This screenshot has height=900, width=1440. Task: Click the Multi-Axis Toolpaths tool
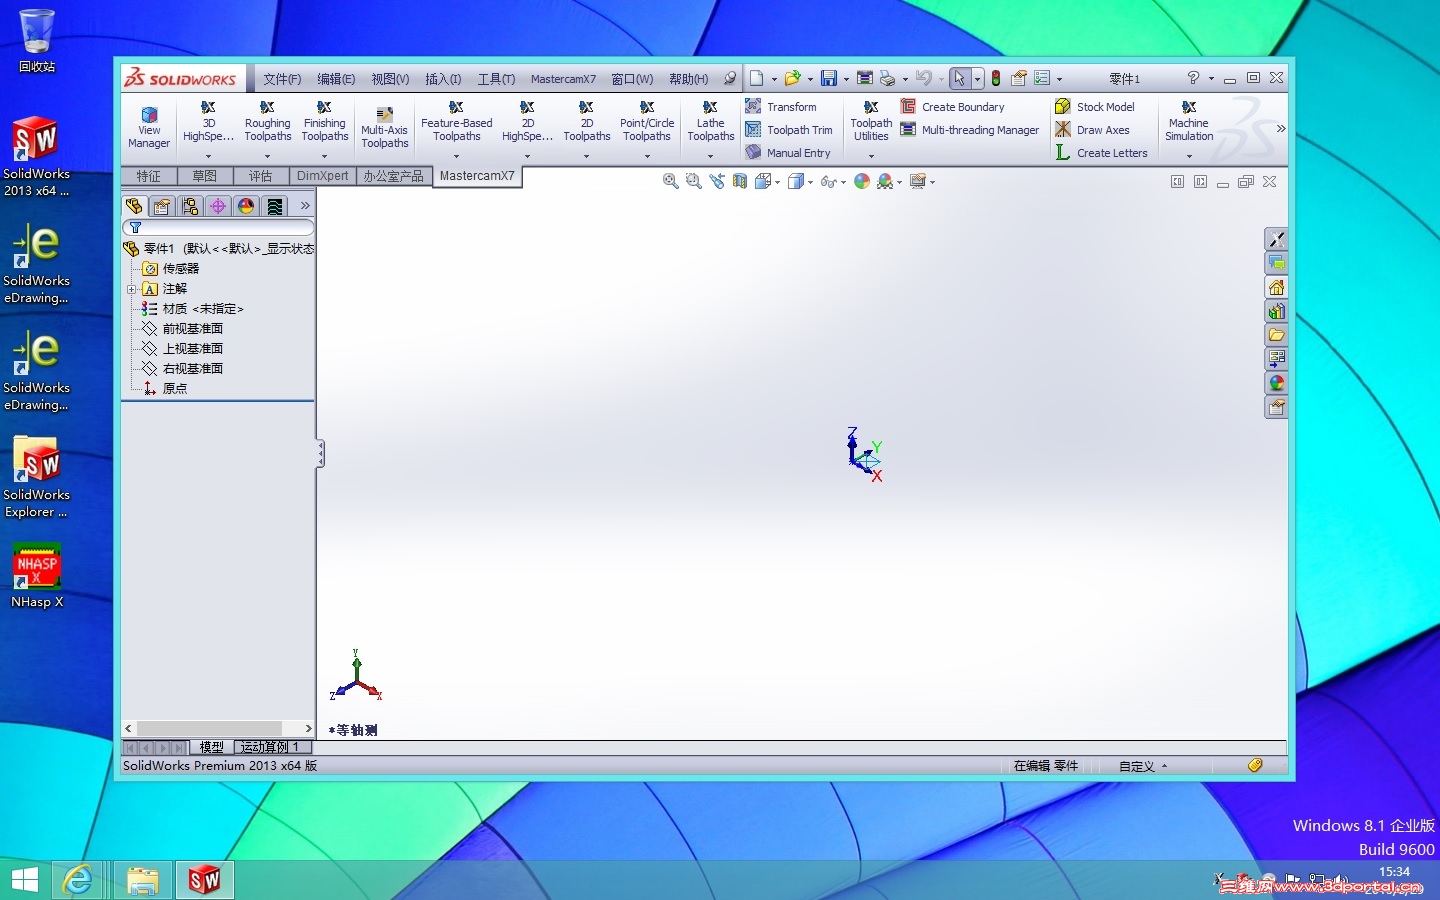click(x=385, y=127)
